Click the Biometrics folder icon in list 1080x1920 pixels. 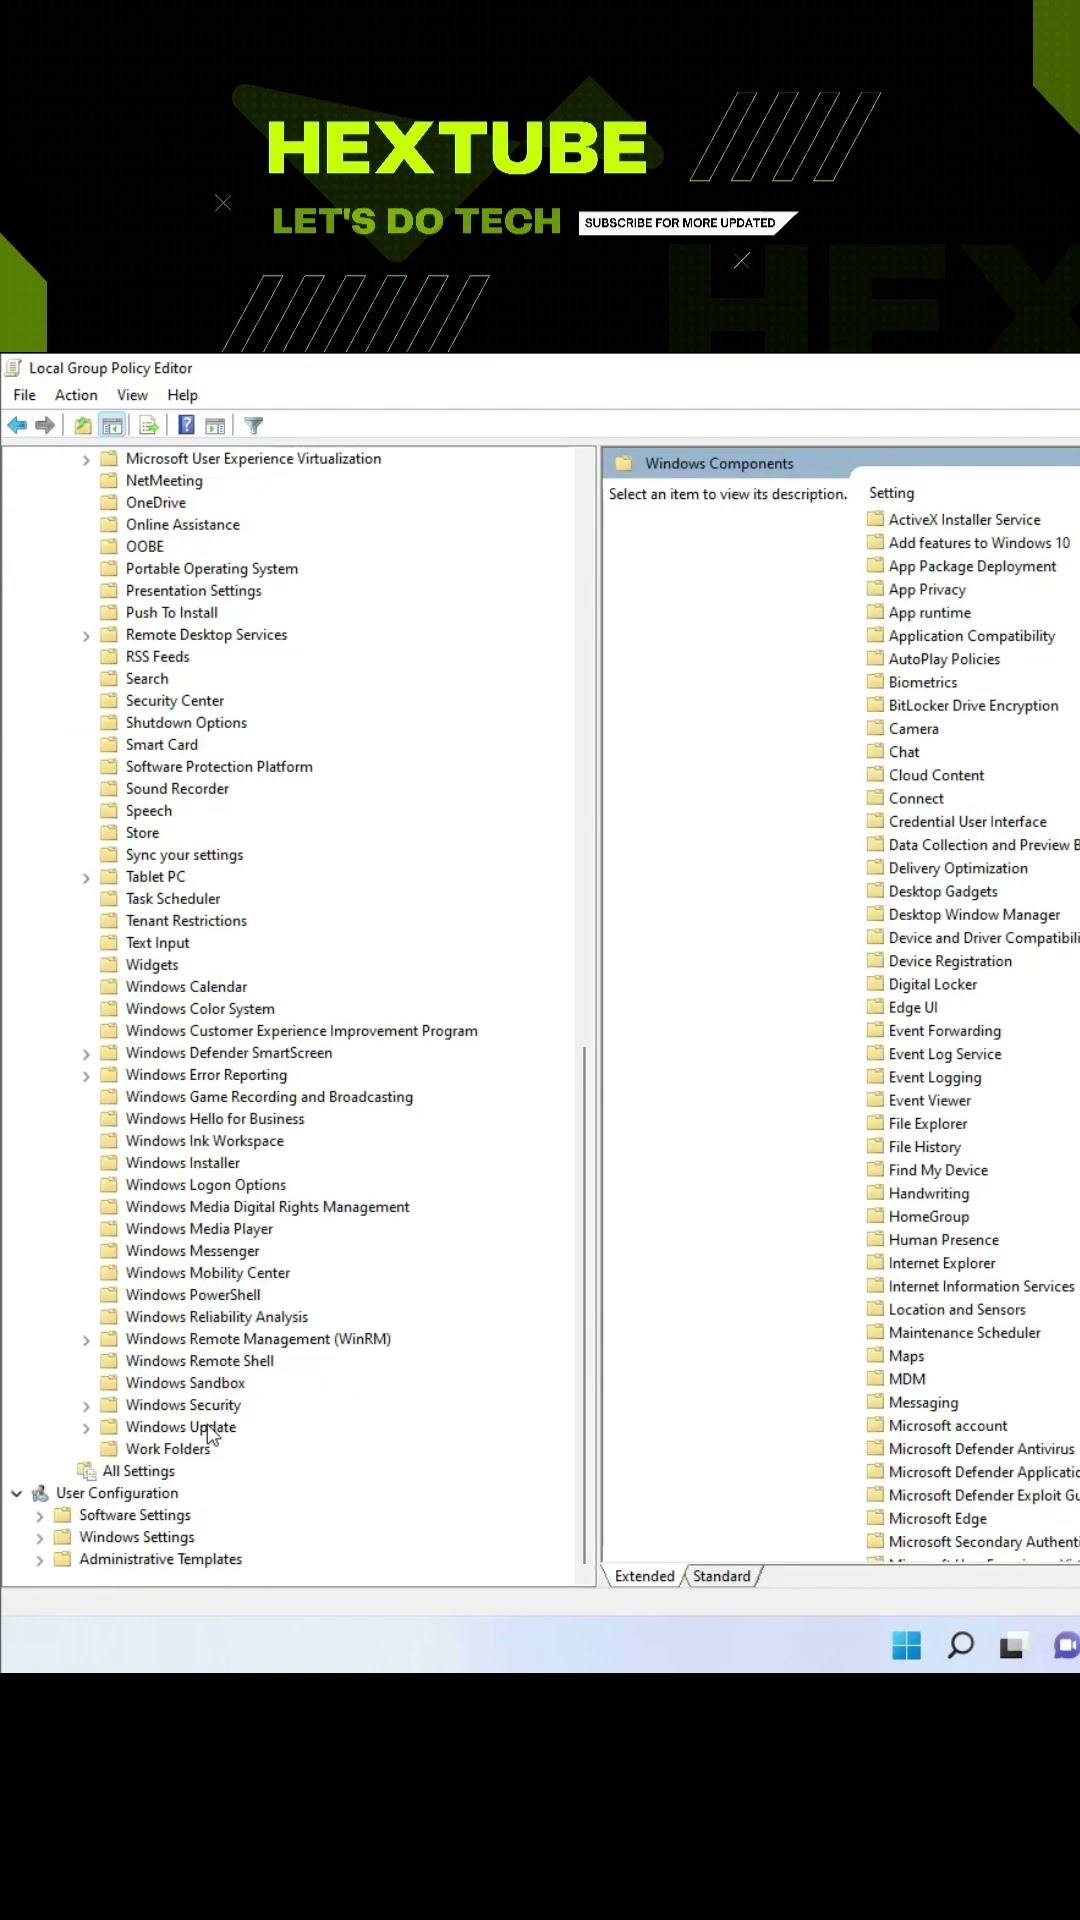(x=876, y=682)
